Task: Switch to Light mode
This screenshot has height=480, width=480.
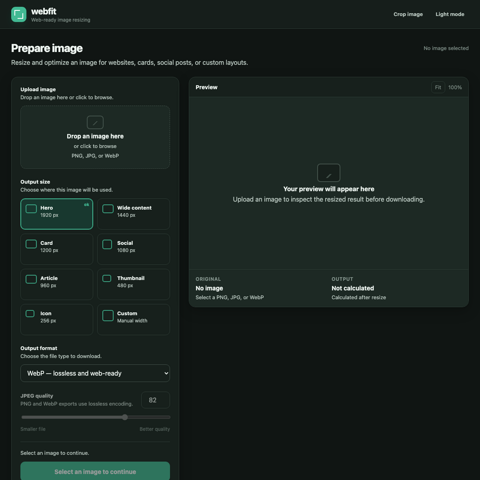Action: click(450, 14)
